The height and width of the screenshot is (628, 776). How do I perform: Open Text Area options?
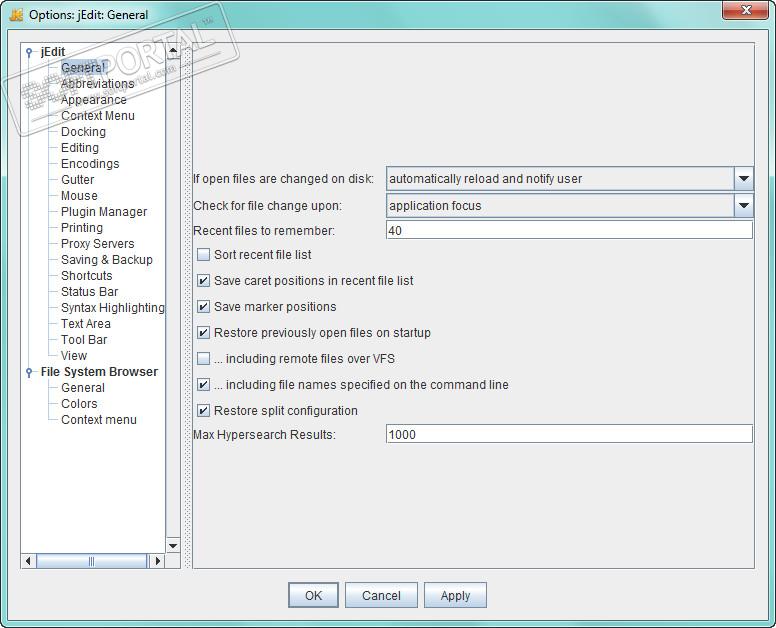click(x=86, y=324)
